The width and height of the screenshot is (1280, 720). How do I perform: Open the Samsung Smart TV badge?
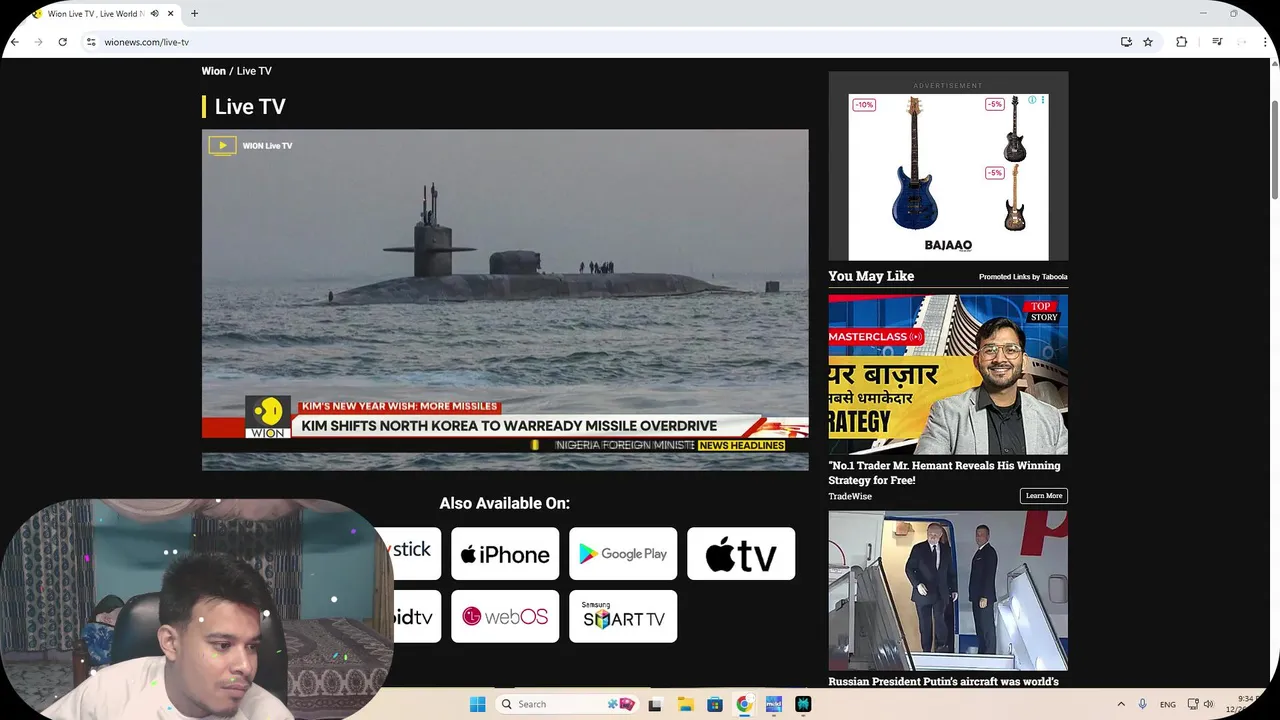[623, 616]
